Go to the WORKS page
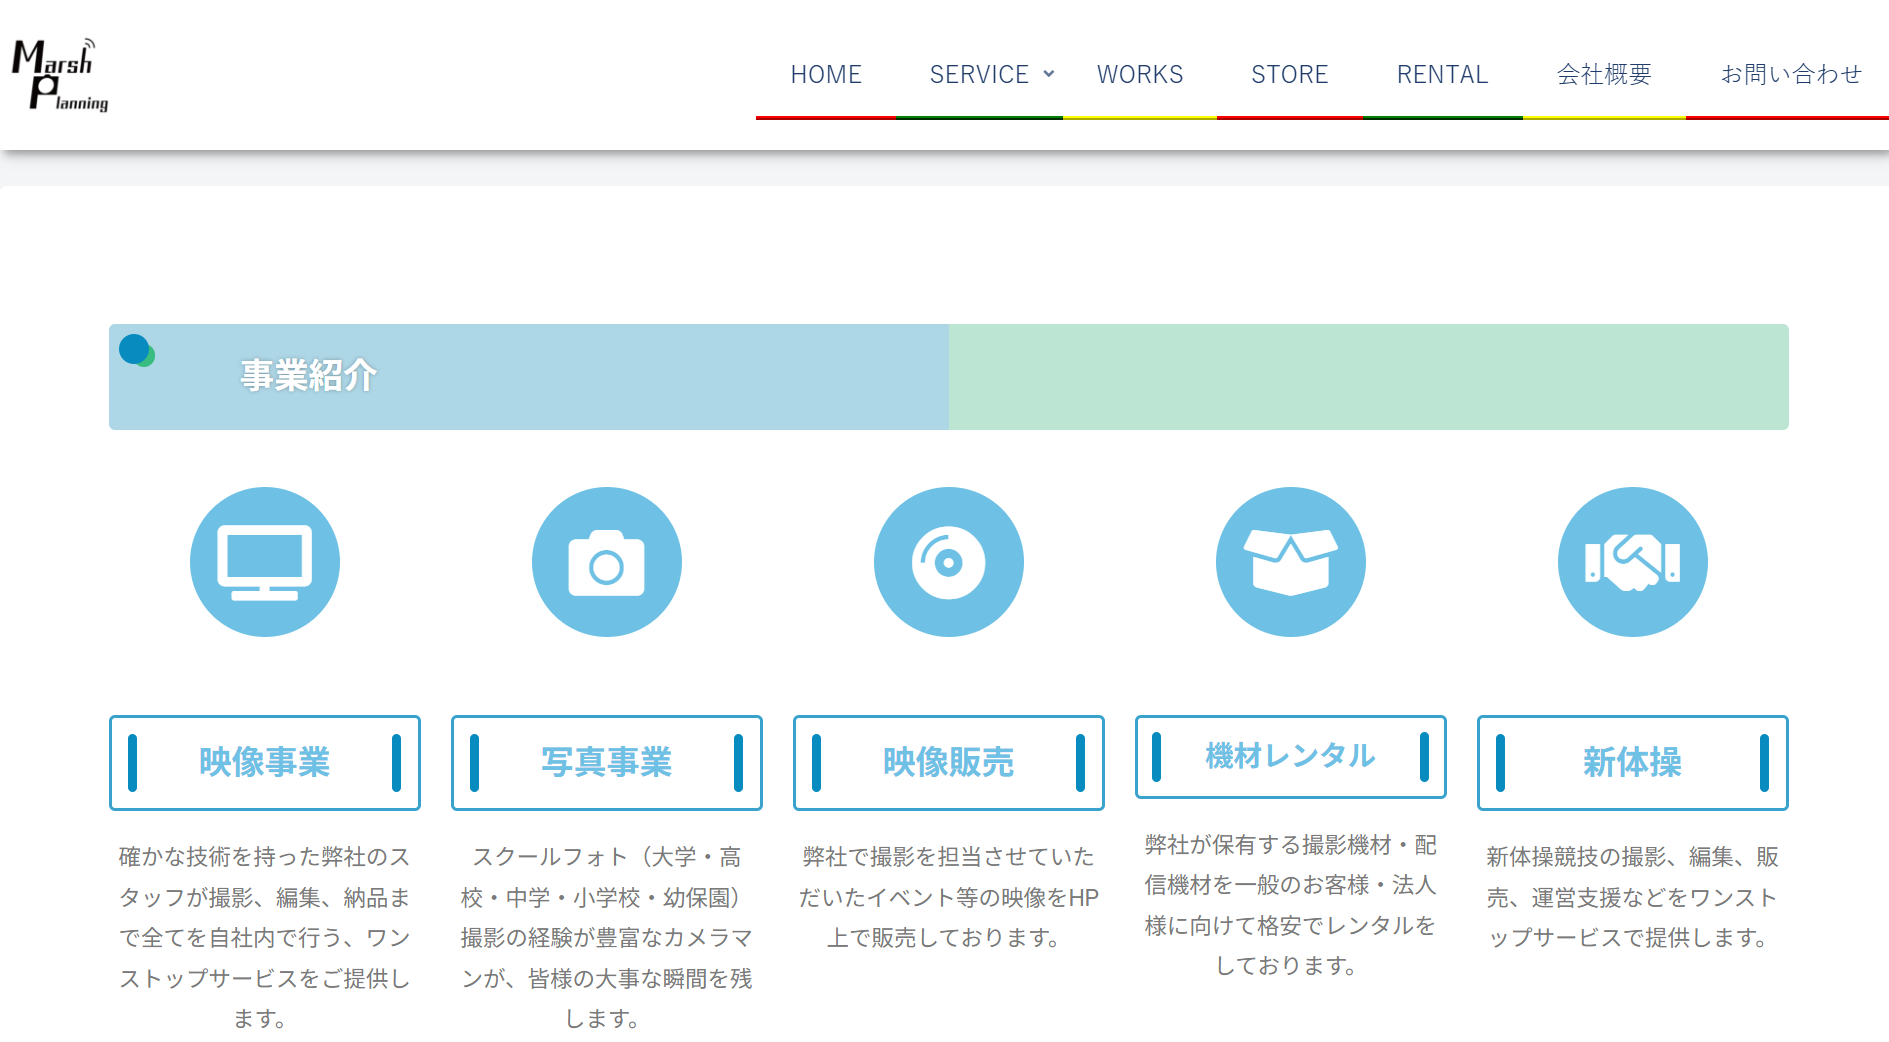The height and width of the screenshot is (1042, 1889). (1140, 75)
